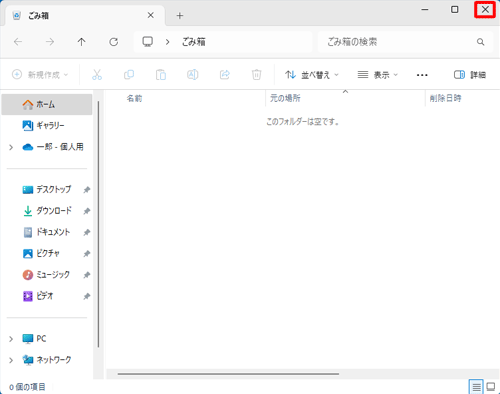Click the Delete trash can icon
The image size is (500, 394).
(x=256, y=75)
